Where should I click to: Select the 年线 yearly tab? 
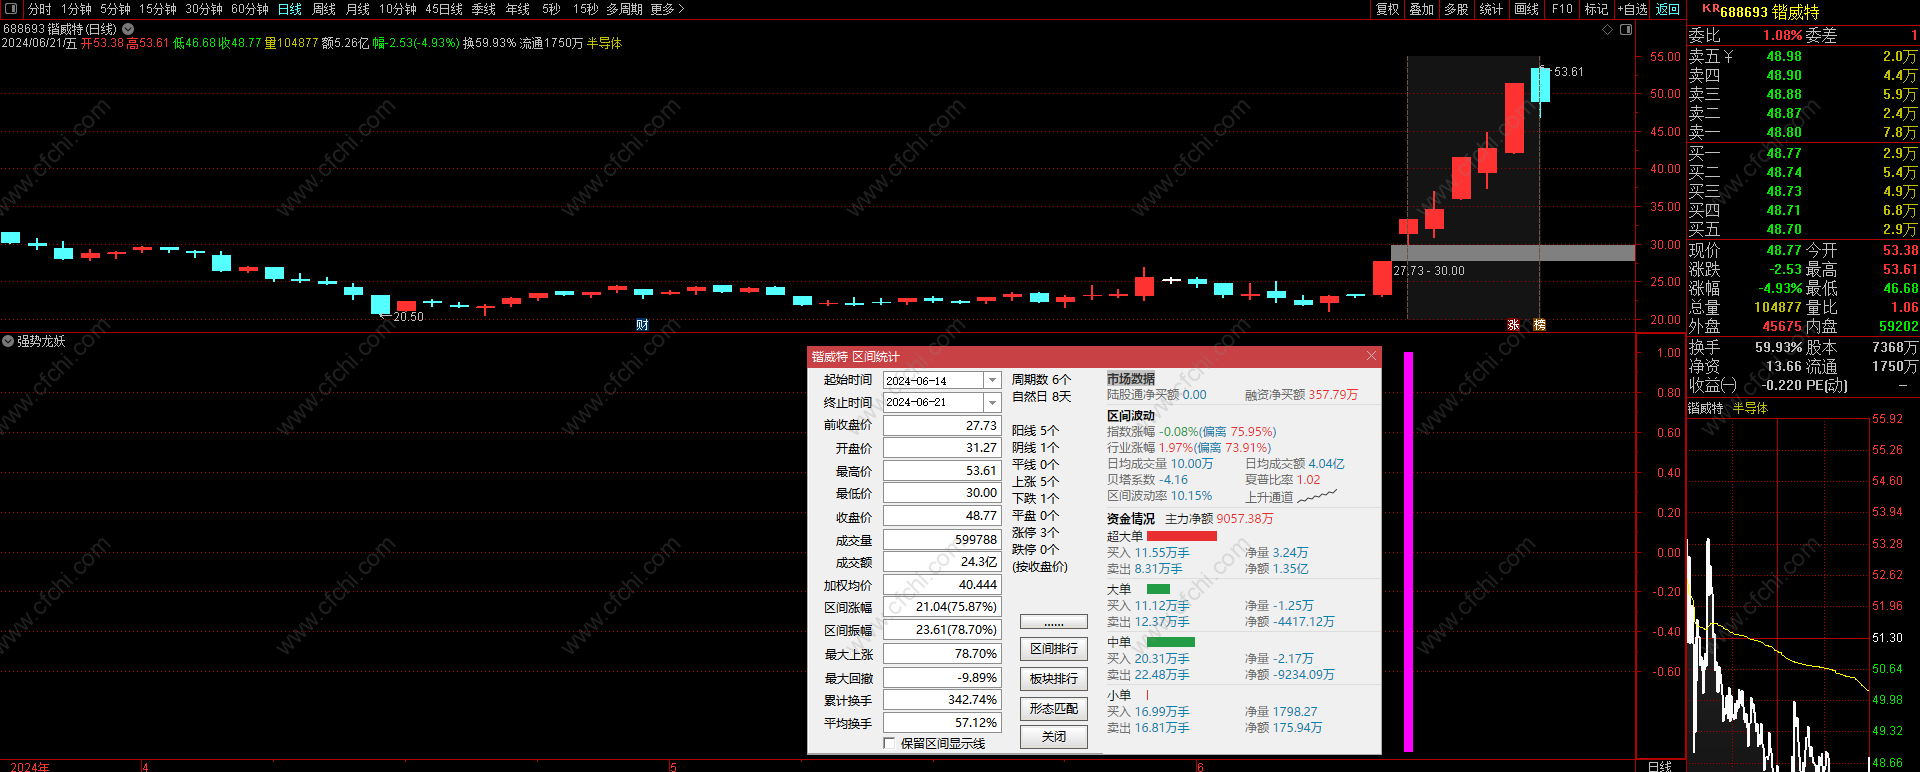pos(518,9)
